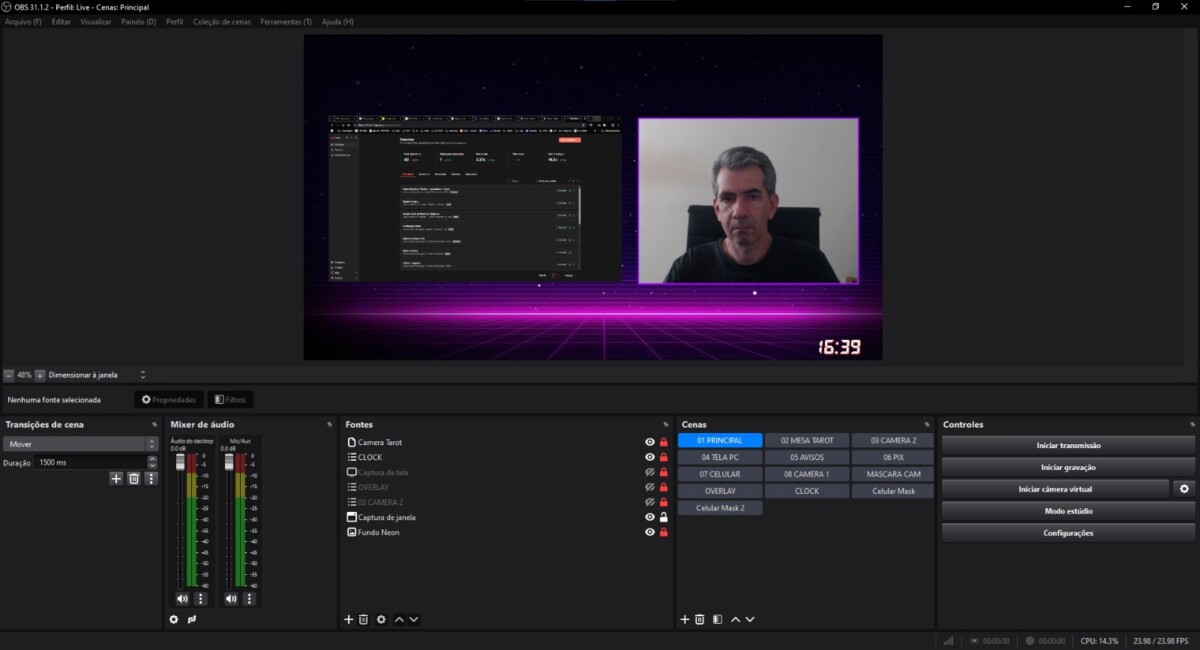Undock the Controles panel using its float icon
This screenshot has width=1200, height=650.
[1192, 425]
